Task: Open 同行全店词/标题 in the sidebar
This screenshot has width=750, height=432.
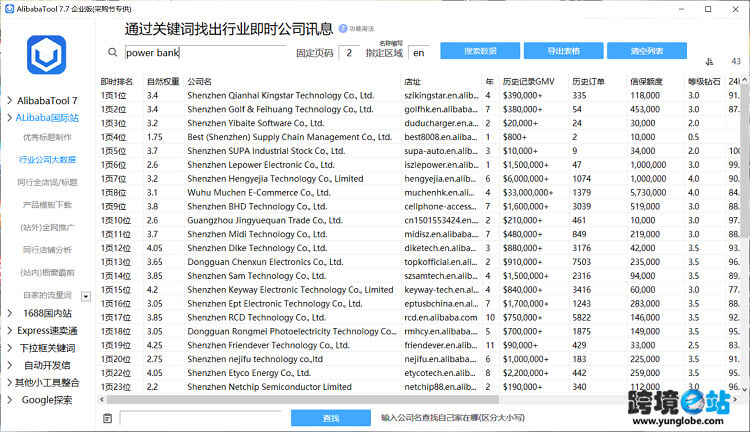Action: point(47,182)
